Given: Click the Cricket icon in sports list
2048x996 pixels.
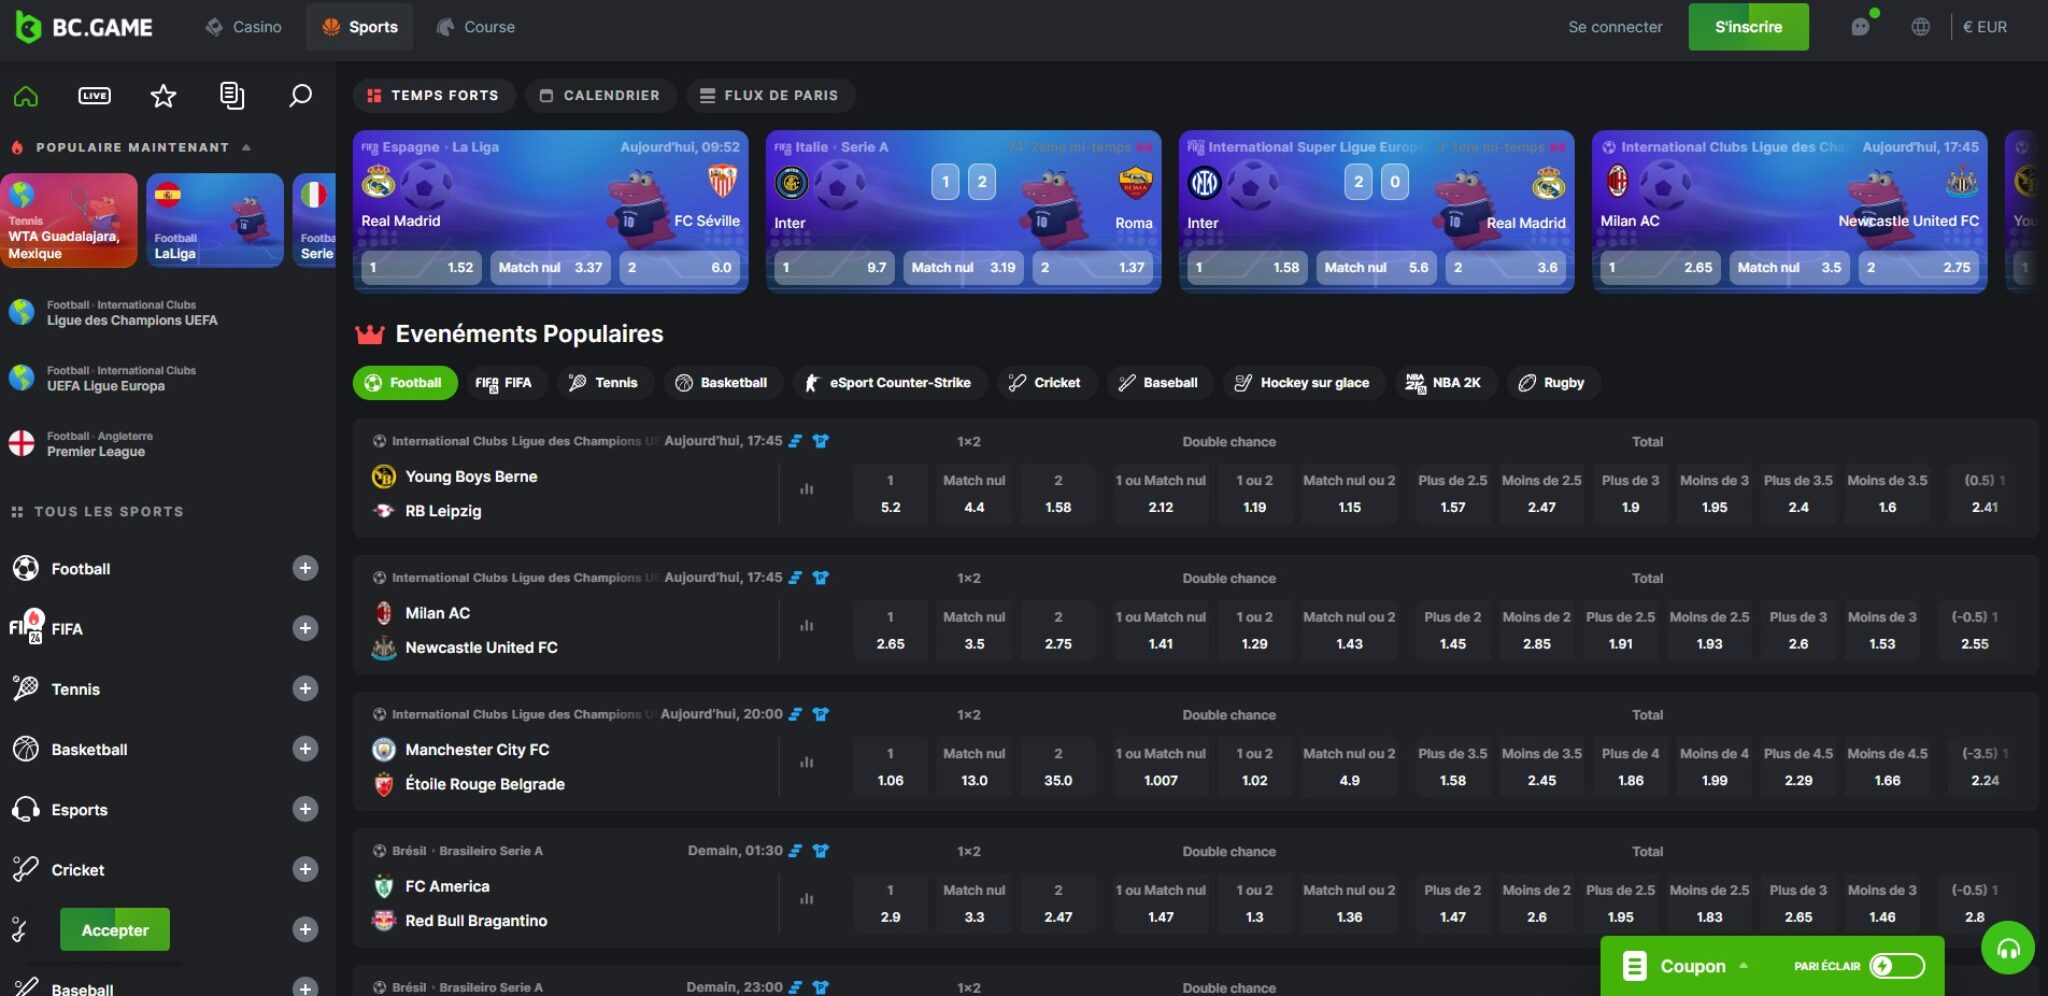Looking at the screenshot, I should [26, 869].
